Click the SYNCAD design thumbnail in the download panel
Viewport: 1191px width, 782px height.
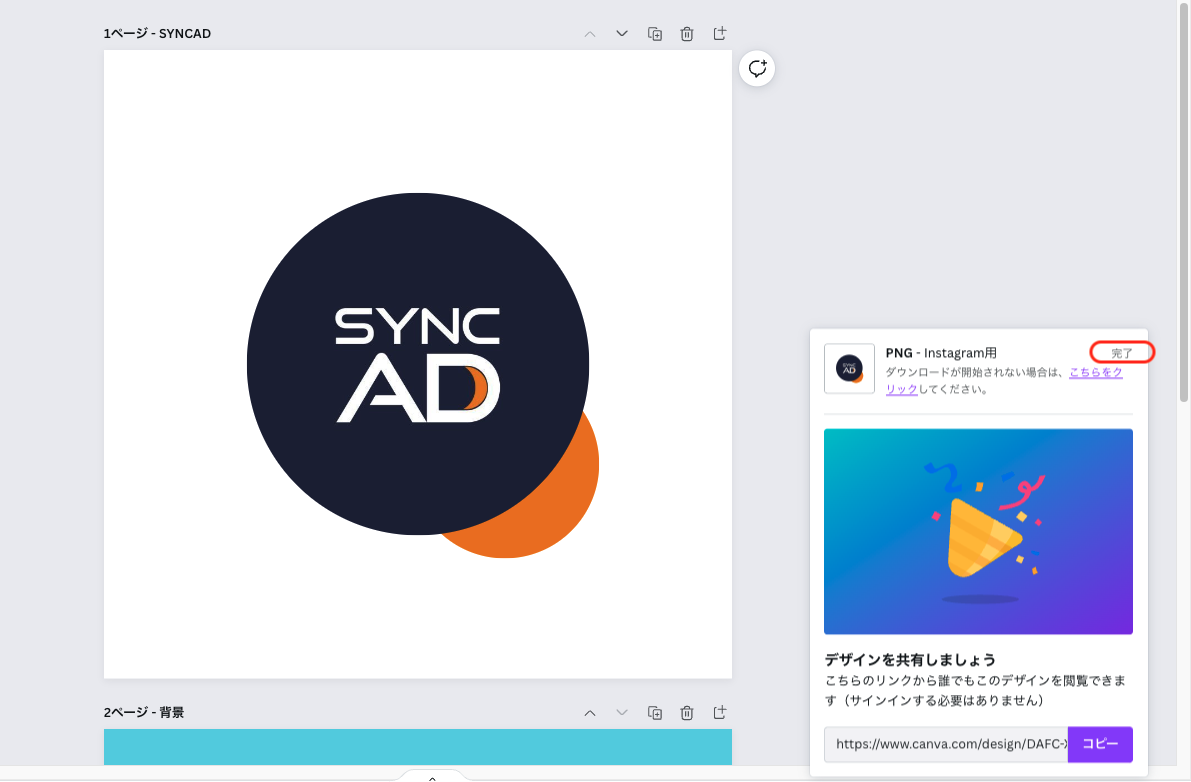pos(848,368)
